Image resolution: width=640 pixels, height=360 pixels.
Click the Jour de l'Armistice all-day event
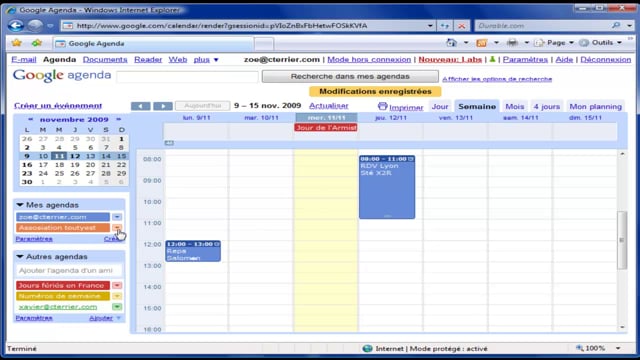pos(326,128)
